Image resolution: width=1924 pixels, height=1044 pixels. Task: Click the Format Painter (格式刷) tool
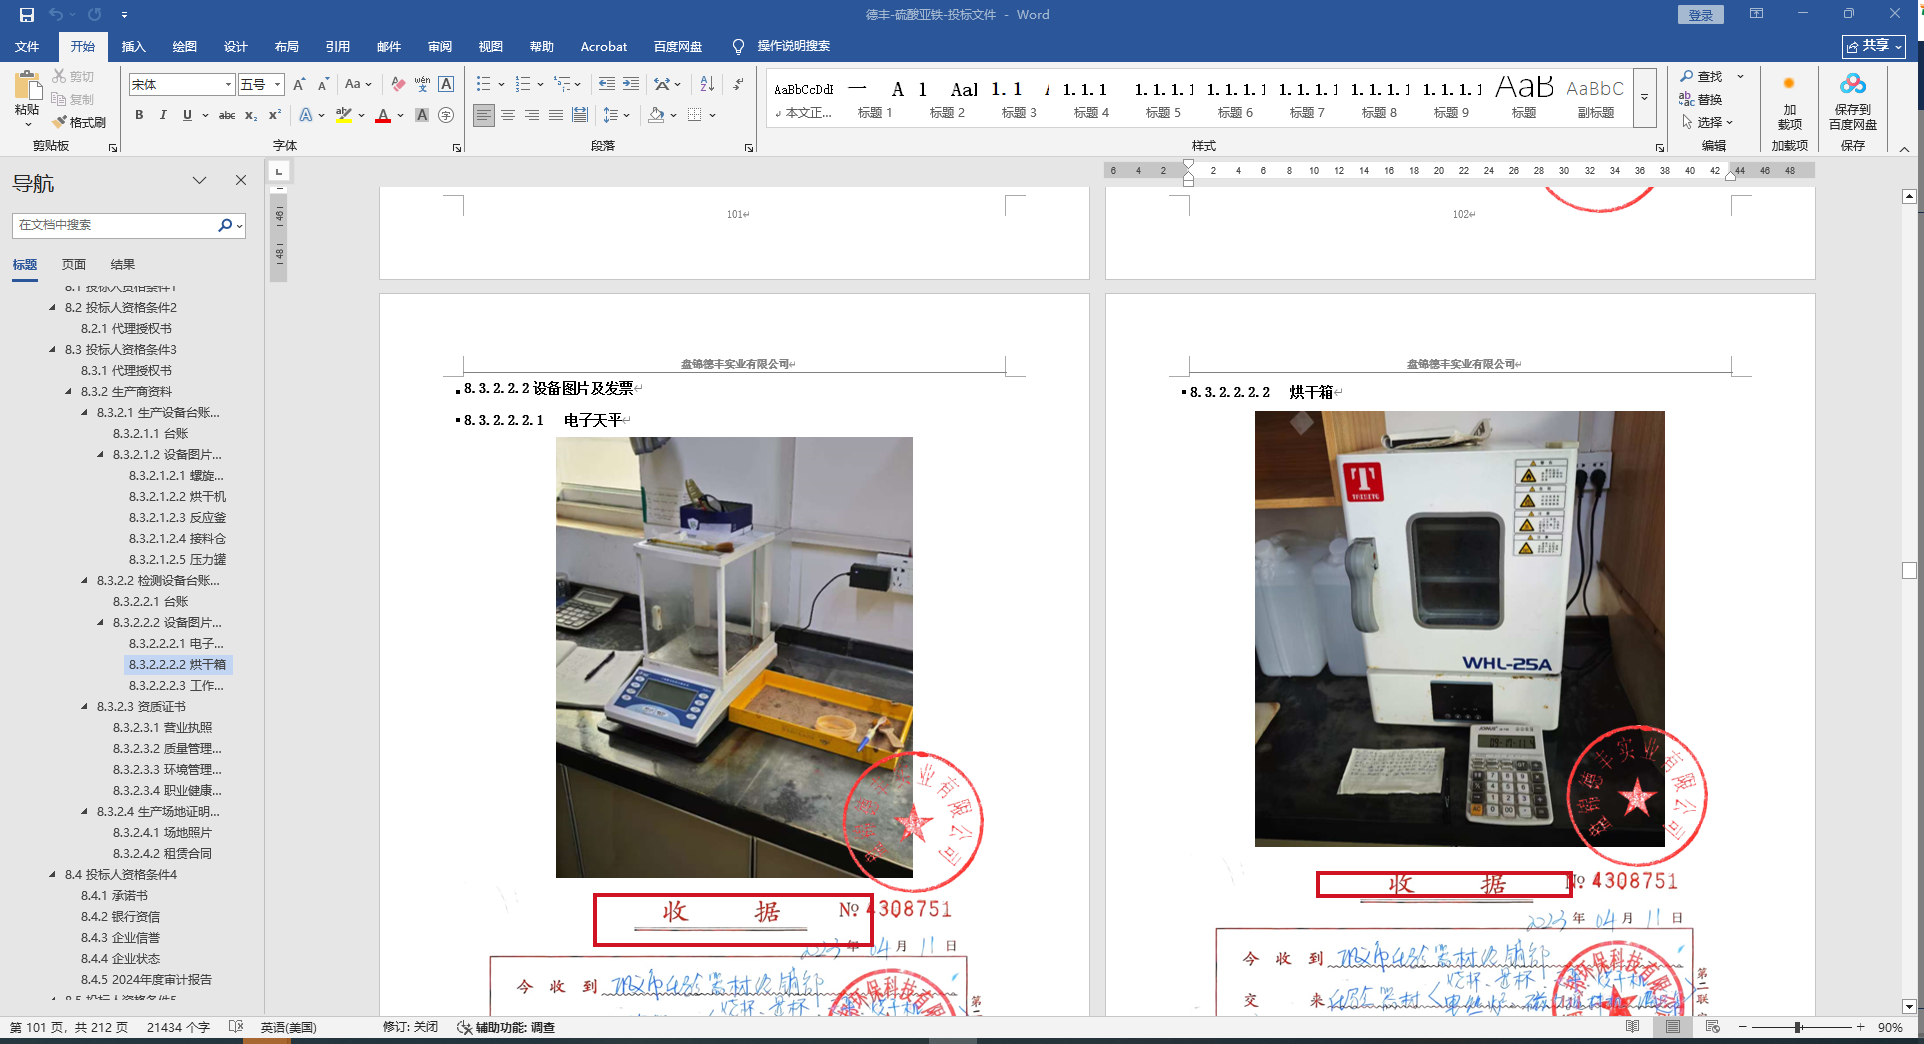point(80,122)
